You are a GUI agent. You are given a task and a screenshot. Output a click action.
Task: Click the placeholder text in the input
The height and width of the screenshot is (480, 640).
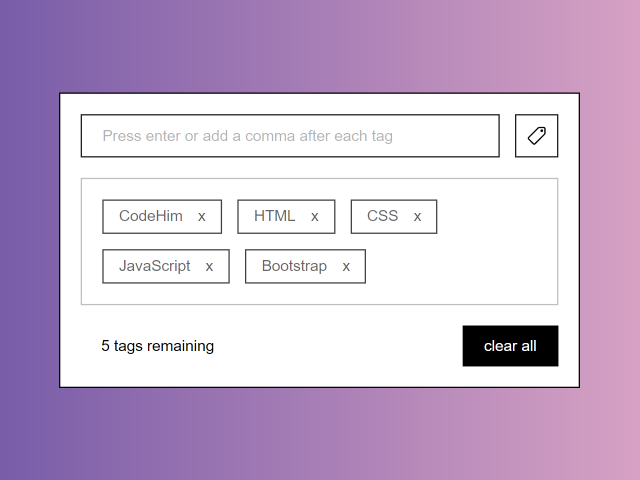click(x=247, y=136)
